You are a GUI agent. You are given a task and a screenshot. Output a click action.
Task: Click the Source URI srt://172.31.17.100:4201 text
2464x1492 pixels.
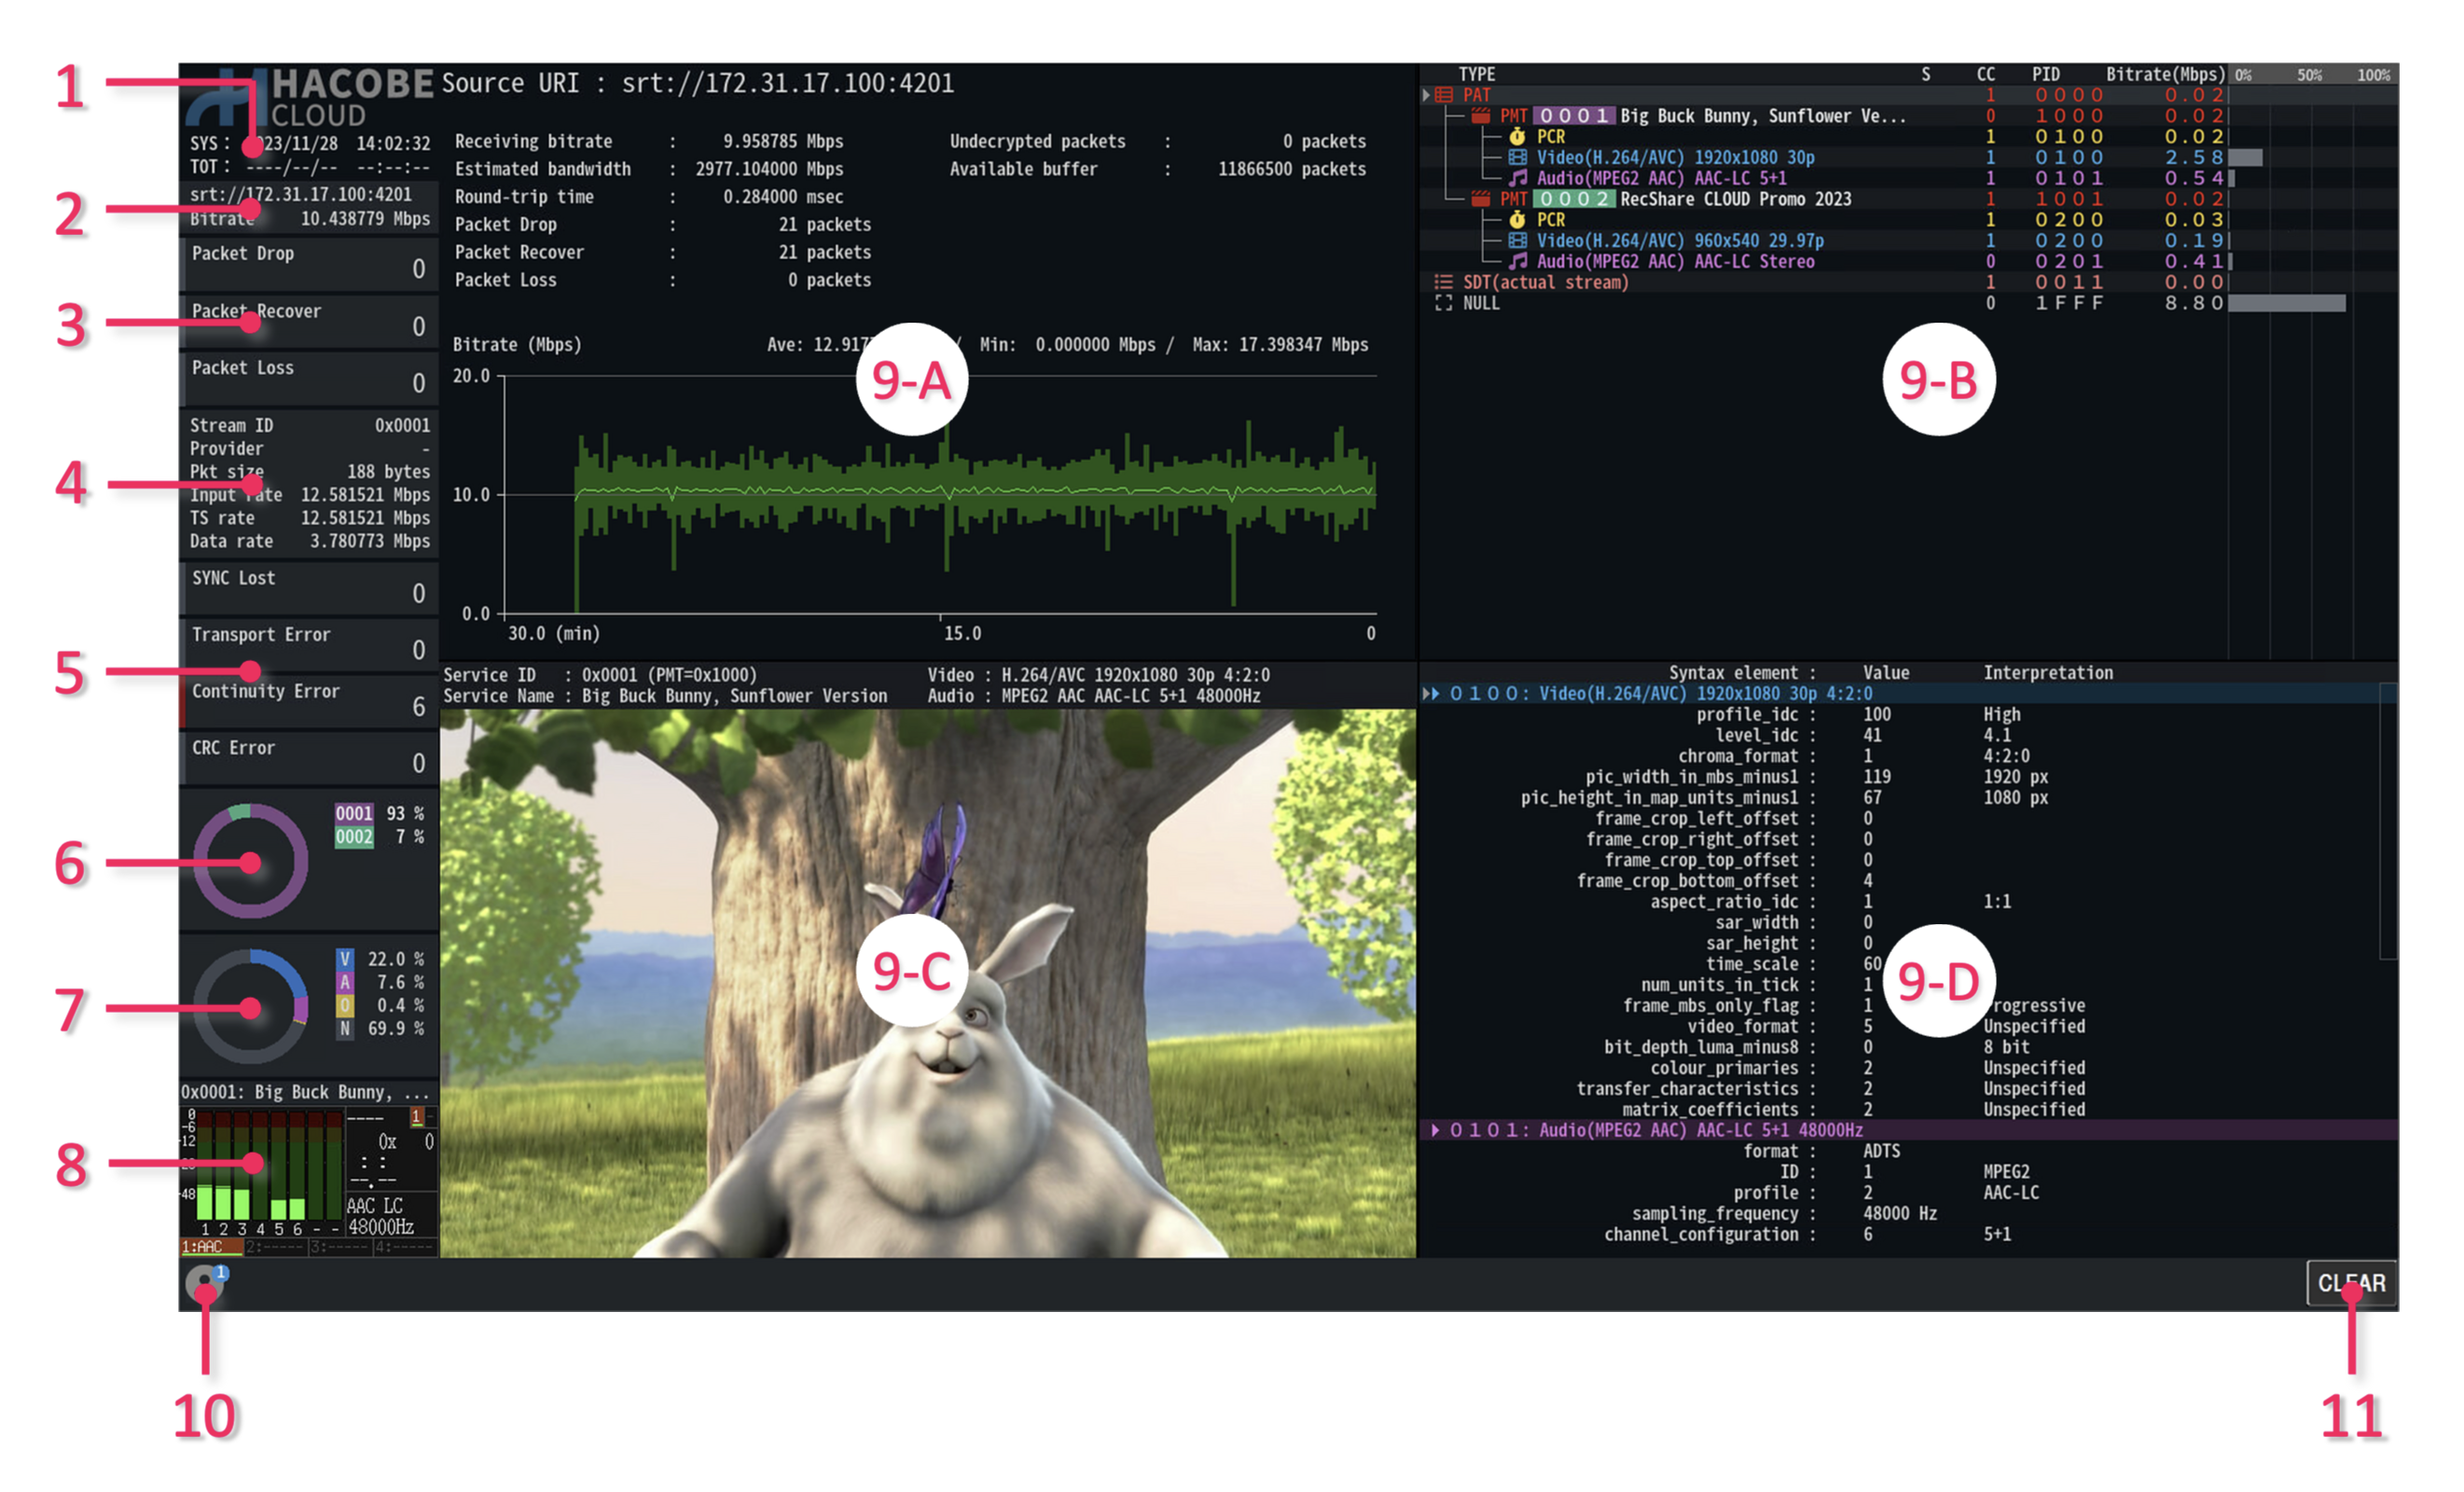[698, 83]
